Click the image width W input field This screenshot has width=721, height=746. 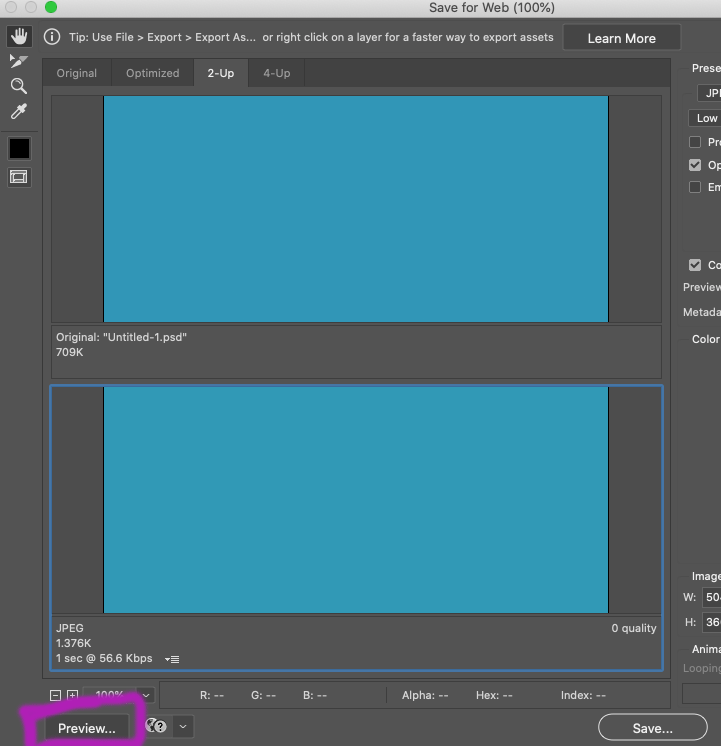(x=711, y=597)
